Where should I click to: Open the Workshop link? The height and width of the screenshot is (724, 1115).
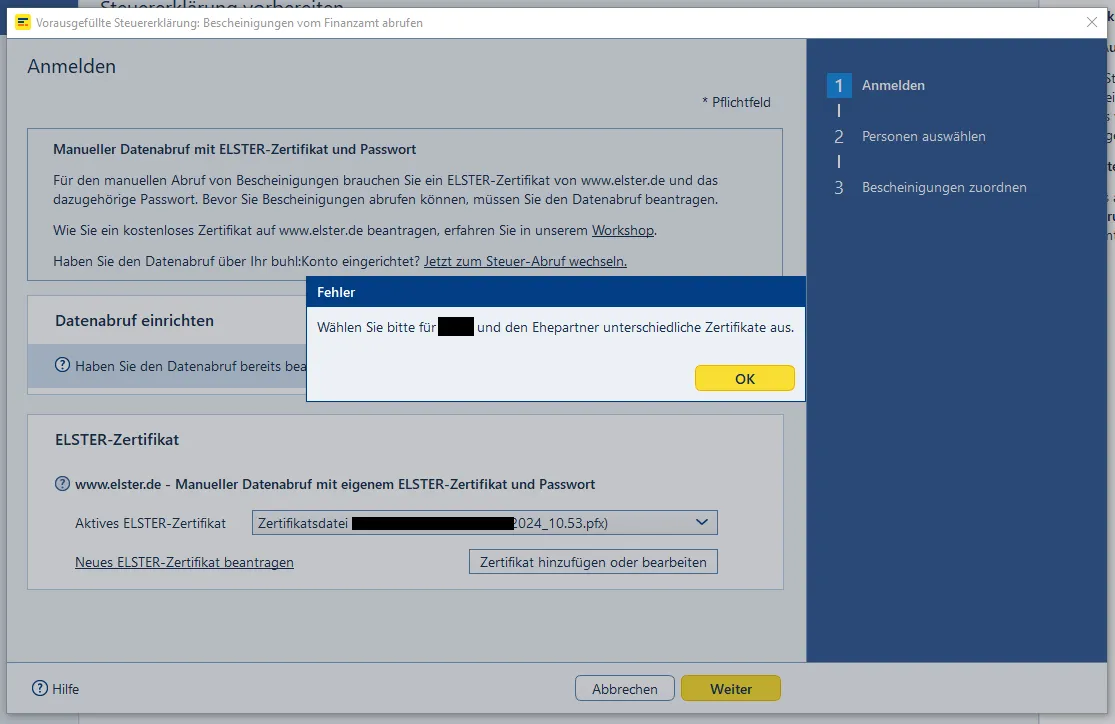[x=623, y=230]
